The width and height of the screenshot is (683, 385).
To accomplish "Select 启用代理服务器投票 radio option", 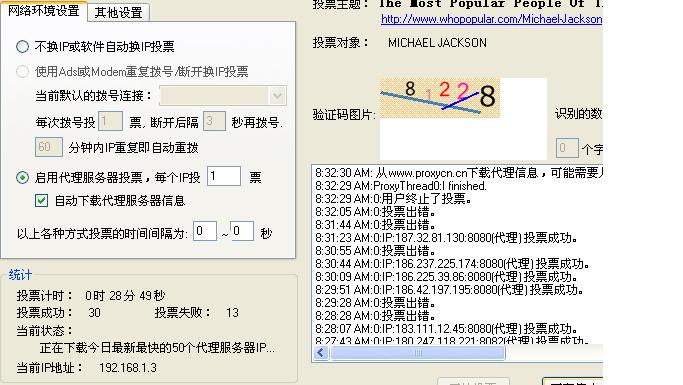I will [x=22, y=178].
